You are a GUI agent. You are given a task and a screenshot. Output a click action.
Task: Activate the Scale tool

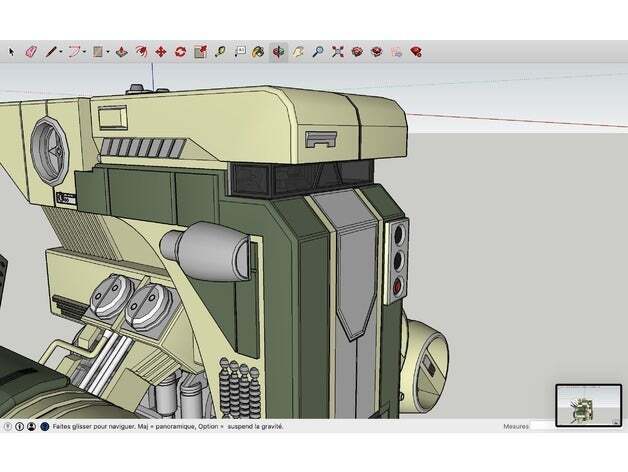tap(200, 50)
